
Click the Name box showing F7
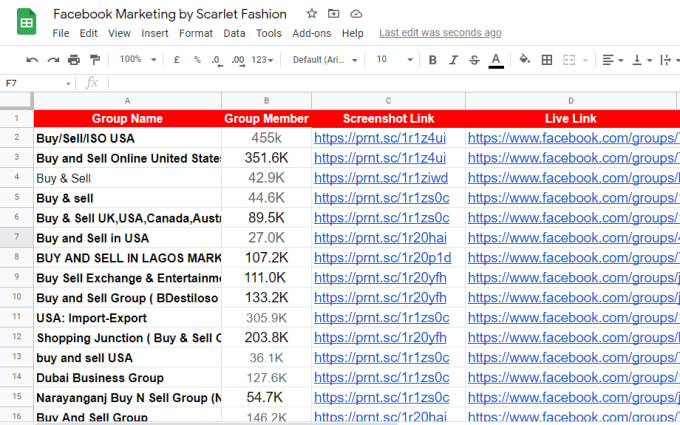[37, 83]
